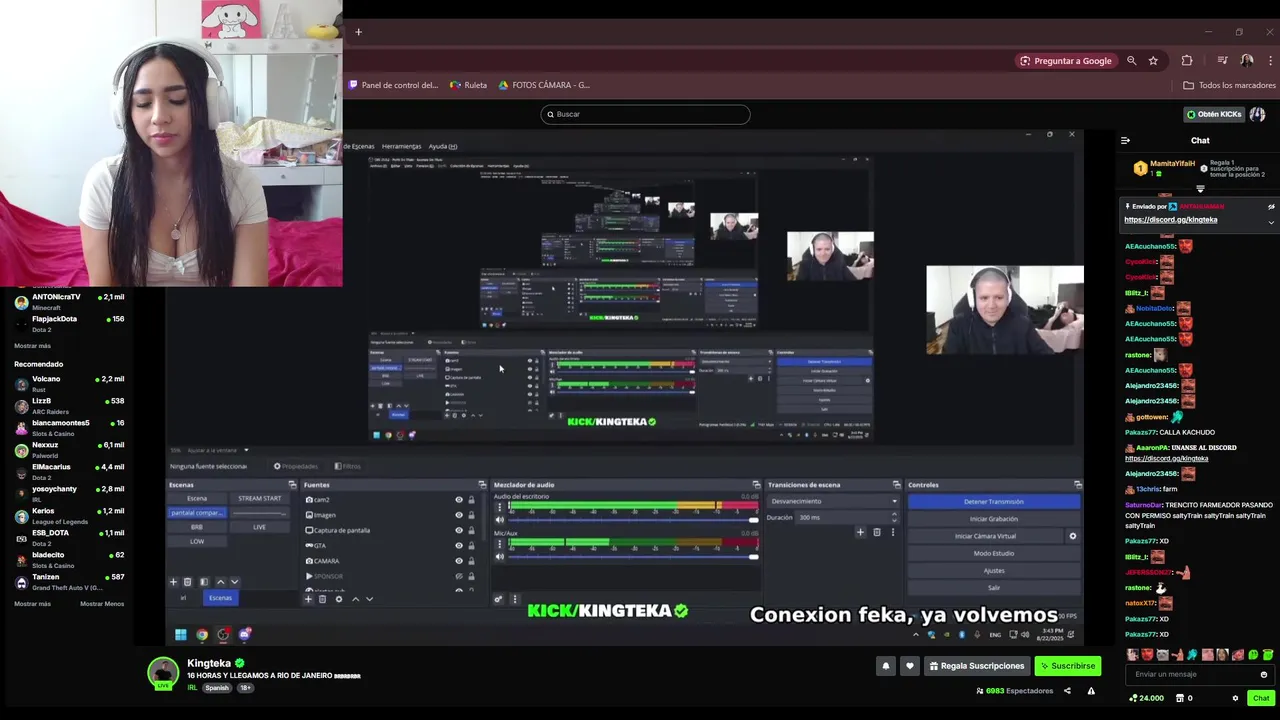Image resolution: width=1280 pixels, height=720 pixels.
Task: Toggle lock on GTA source
Action: pyautogui.click(x=471, y=545)
